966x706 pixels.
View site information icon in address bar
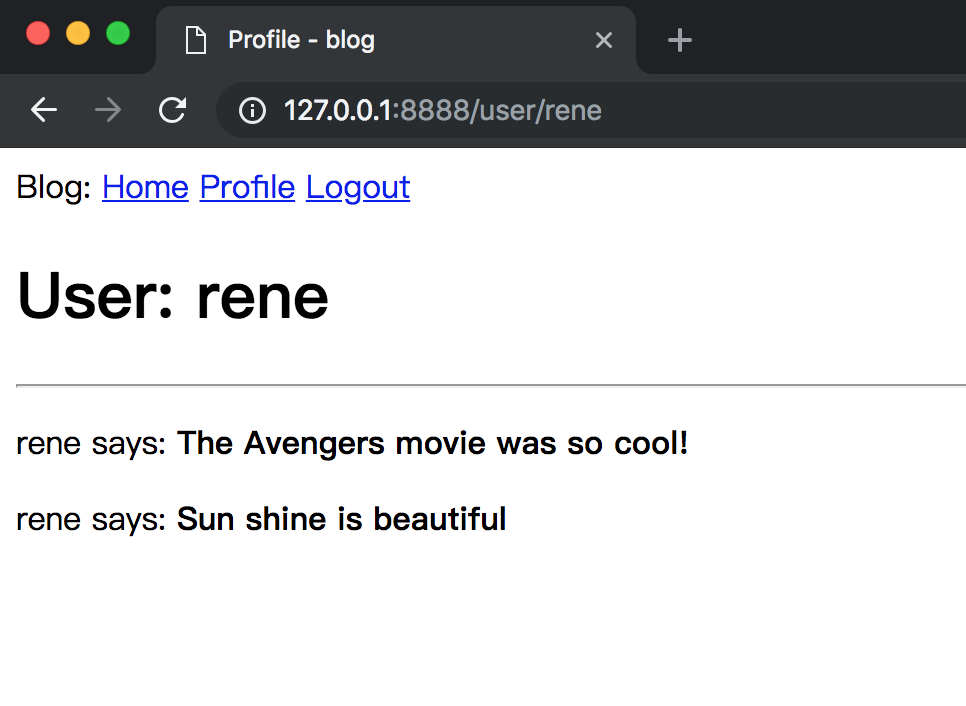click(252, 110)
